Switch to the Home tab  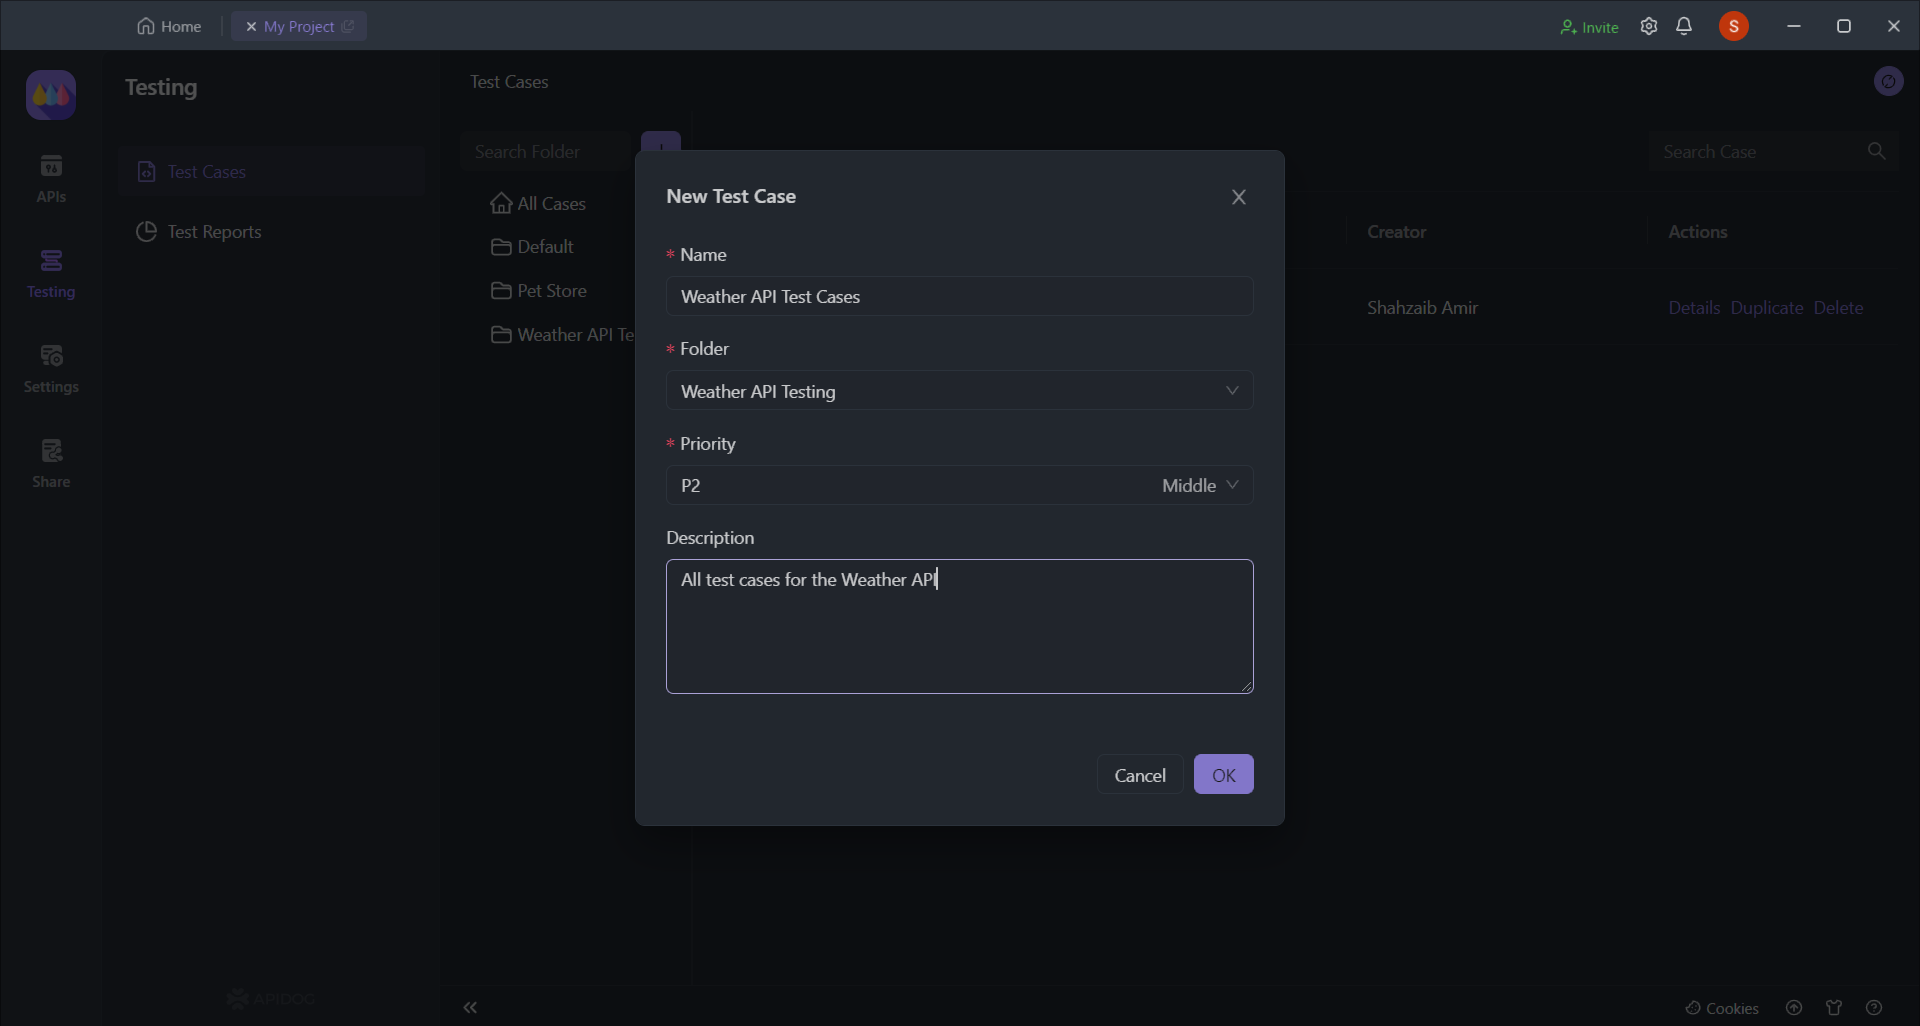click(169, 27)
